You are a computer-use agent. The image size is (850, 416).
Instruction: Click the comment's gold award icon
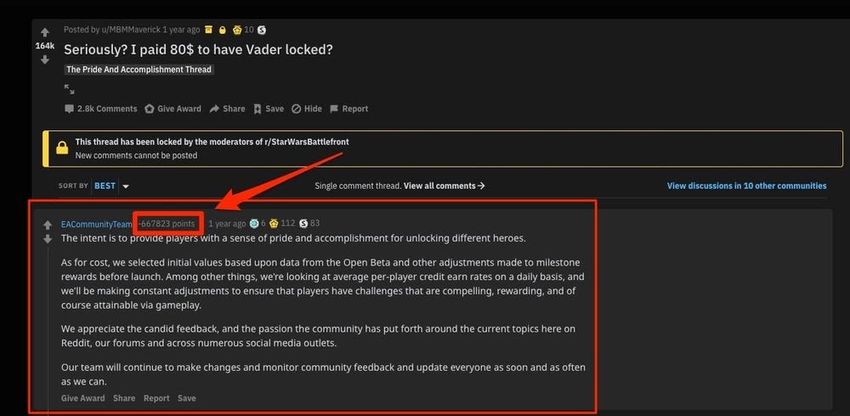click(274, 223)
